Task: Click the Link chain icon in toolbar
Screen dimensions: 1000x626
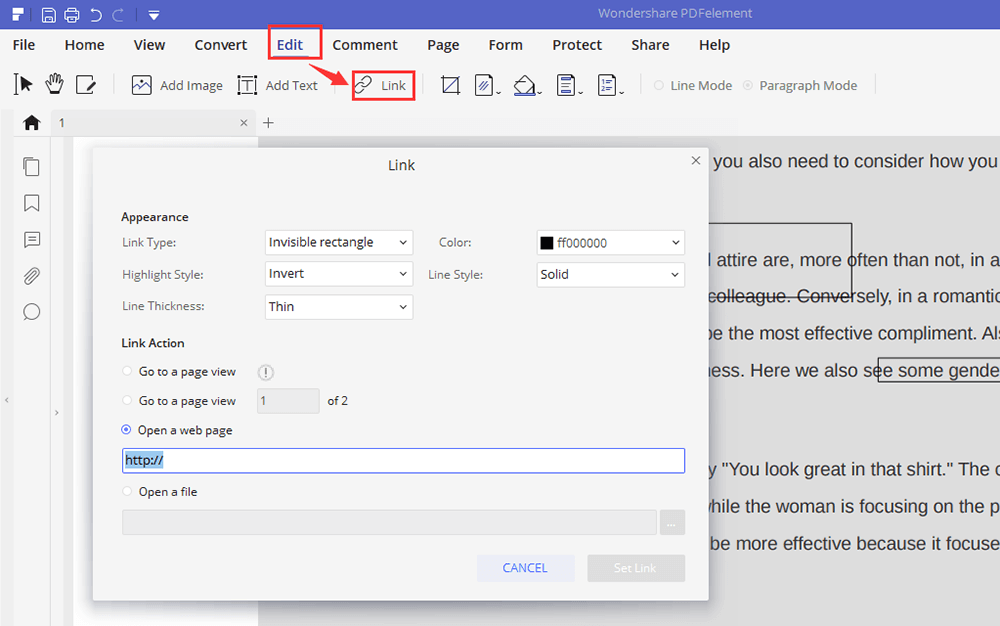Action: pyautogui.click(x=363, y=85)
